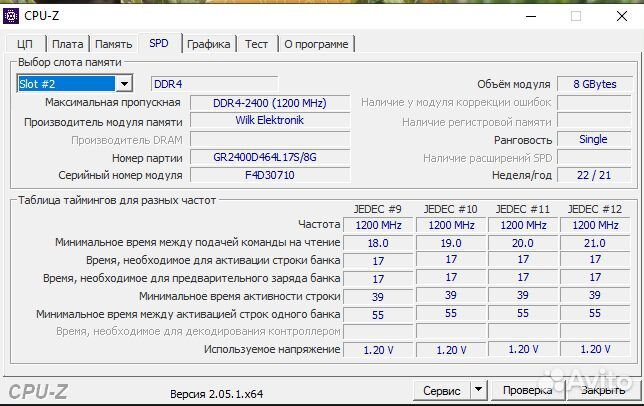This screenshot has width=644, height=406.
Task: Click the Single rank value
Action: pos(594,139)
